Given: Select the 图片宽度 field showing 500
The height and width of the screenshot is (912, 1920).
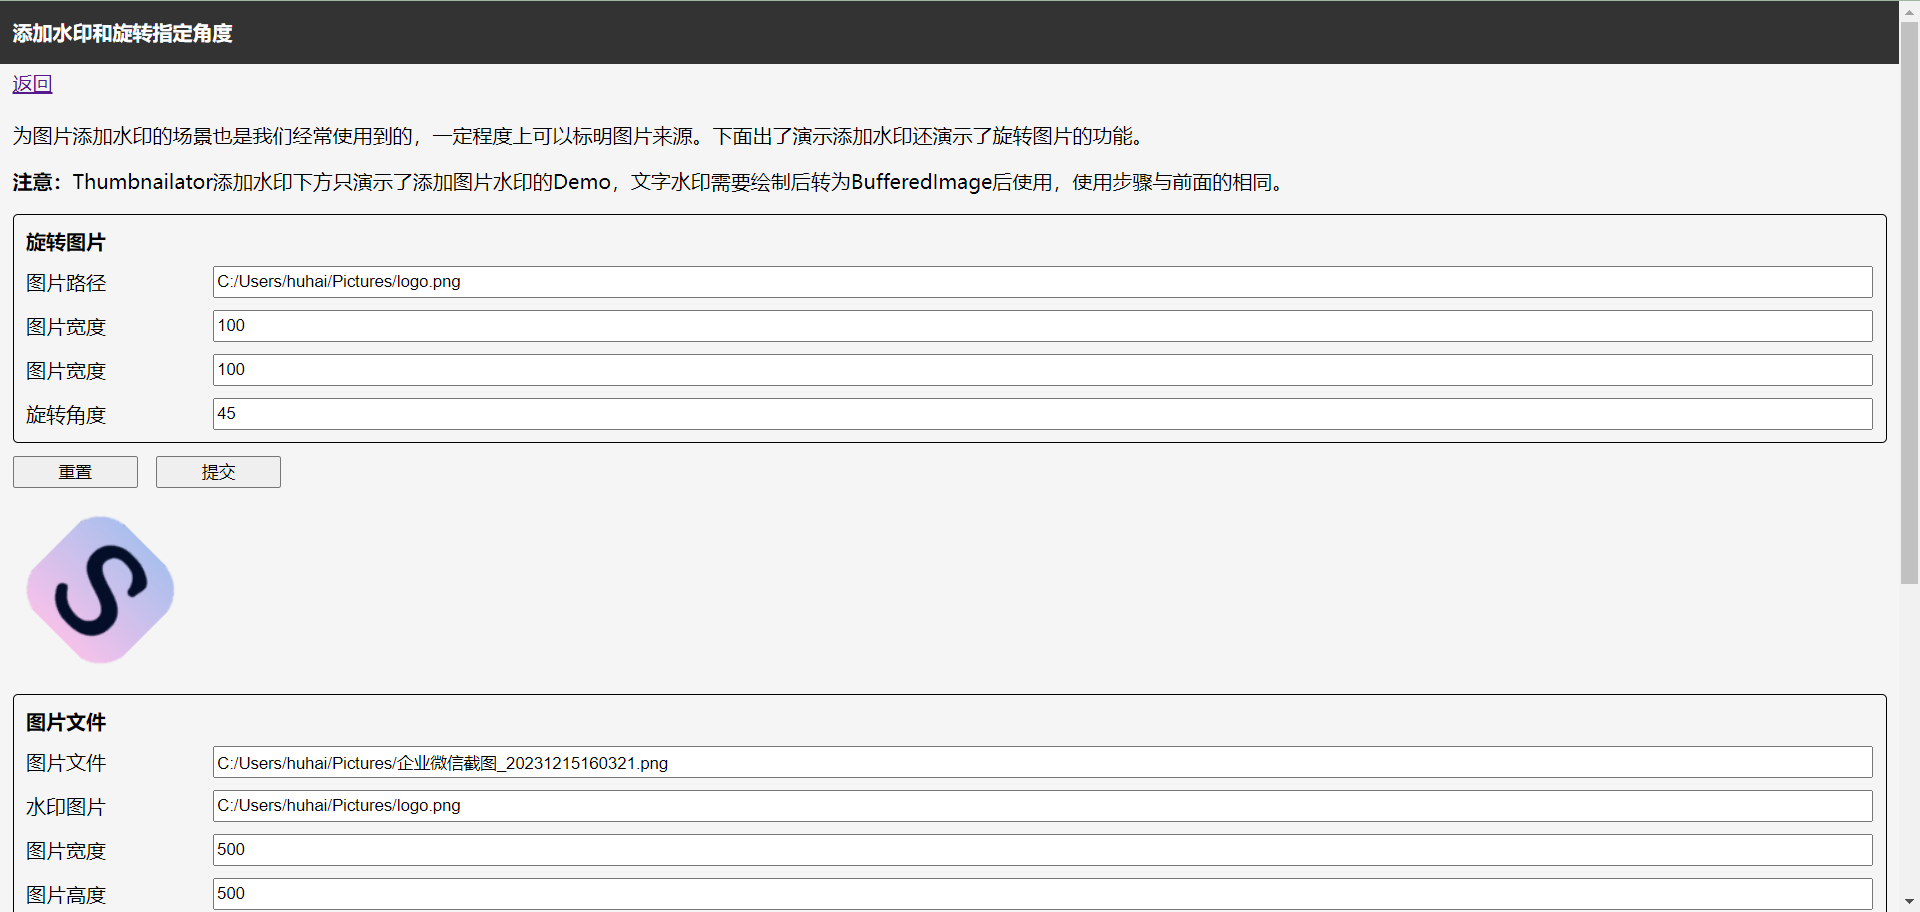Looking at the screenshot, I should pyautogui.click(x=700, y=850).
